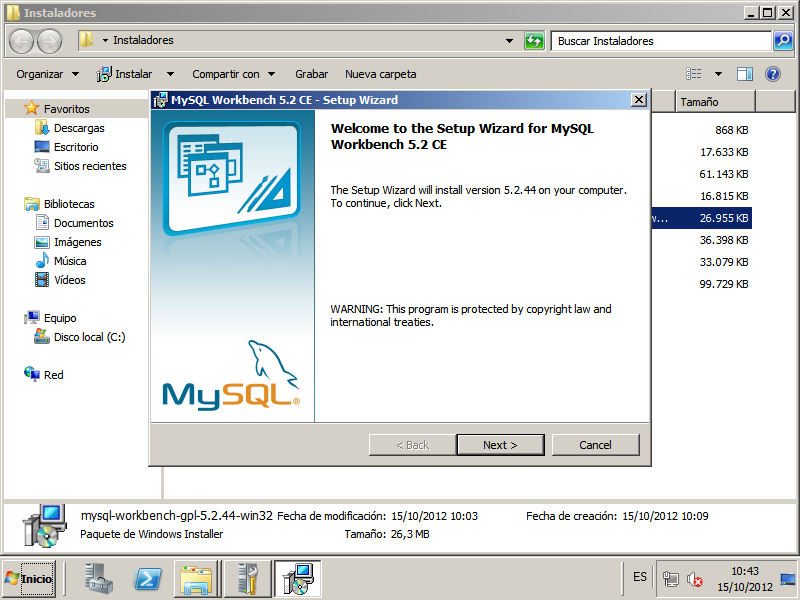Open the Compartir con menu

point(233,74)
